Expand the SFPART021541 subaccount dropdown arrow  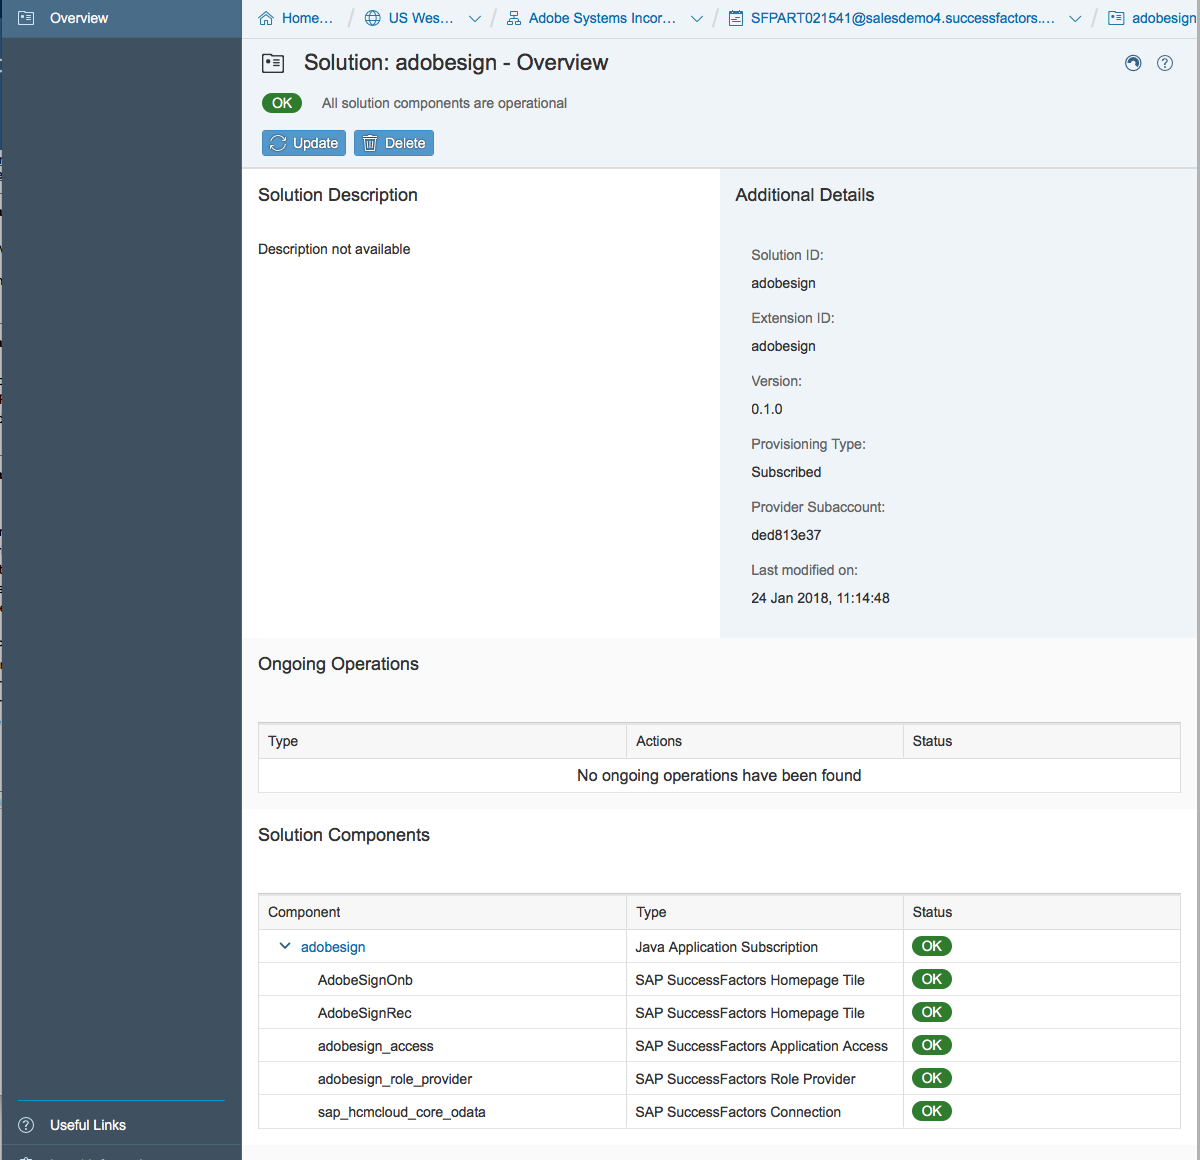[x=1075, y=18]
